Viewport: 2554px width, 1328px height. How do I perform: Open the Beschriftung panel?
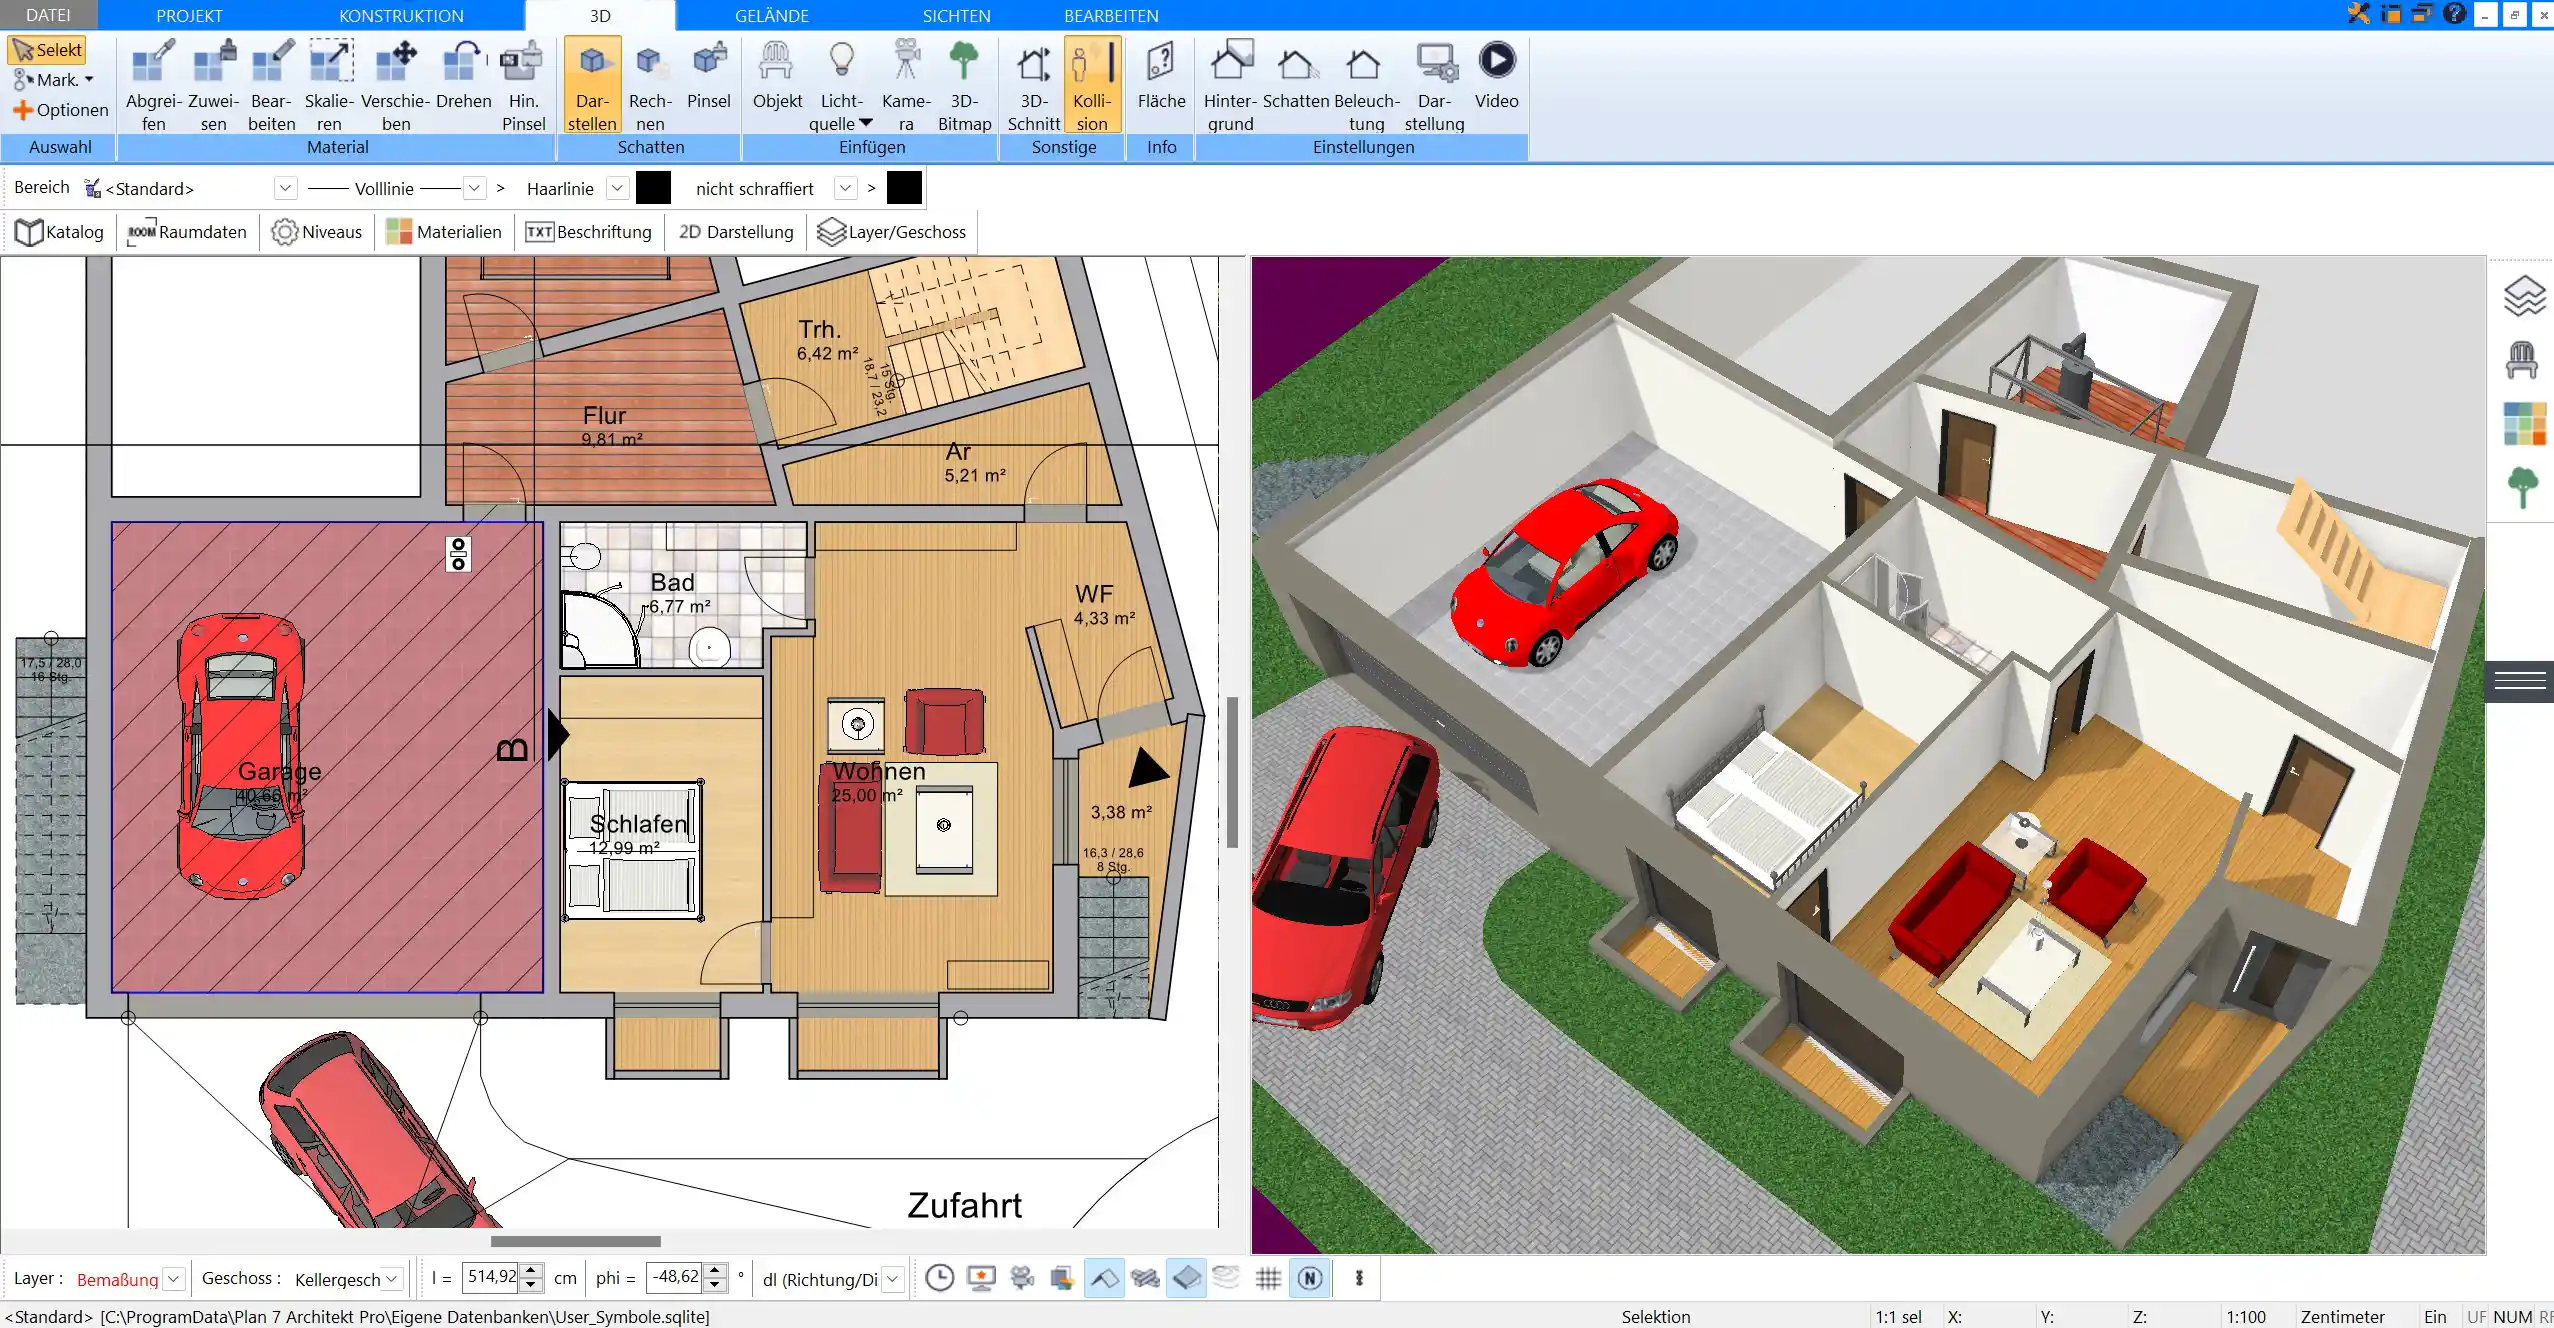[x=588, y=232]
